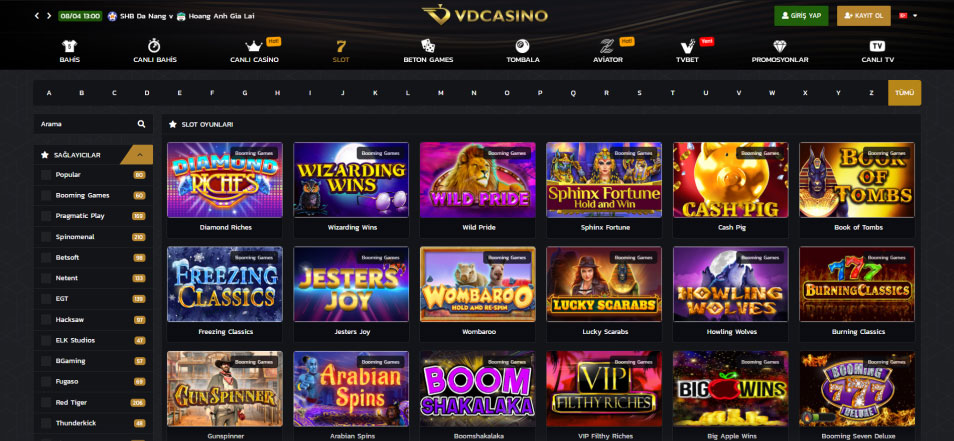This screenshot has width=954, height=441.
Task: Check the Booming Games provider checkbox
Action: (46, 196)
